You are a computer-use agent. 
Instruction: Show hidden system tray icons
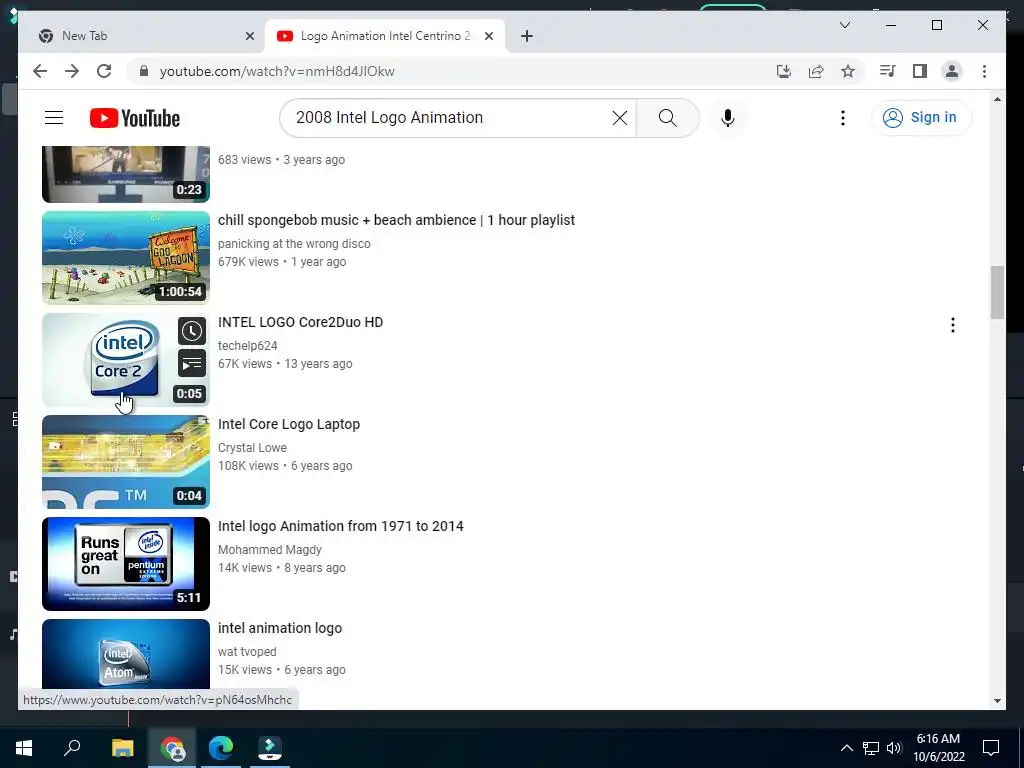coord(846,748)
